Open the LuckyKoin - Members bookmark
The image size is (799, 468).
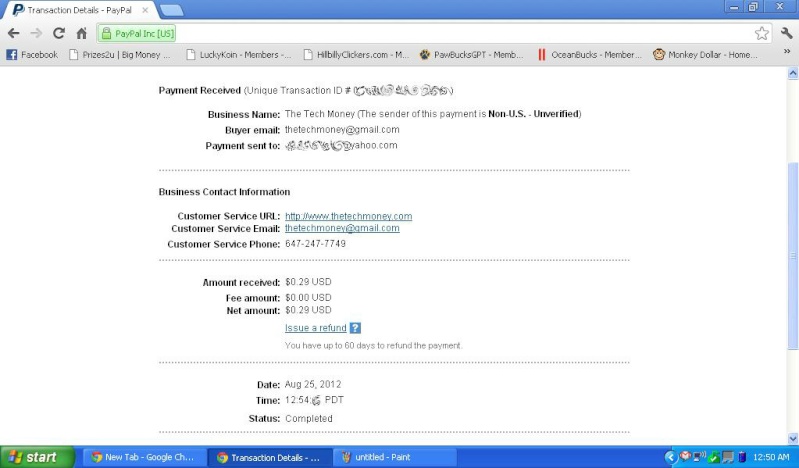(x=238, y=55)
